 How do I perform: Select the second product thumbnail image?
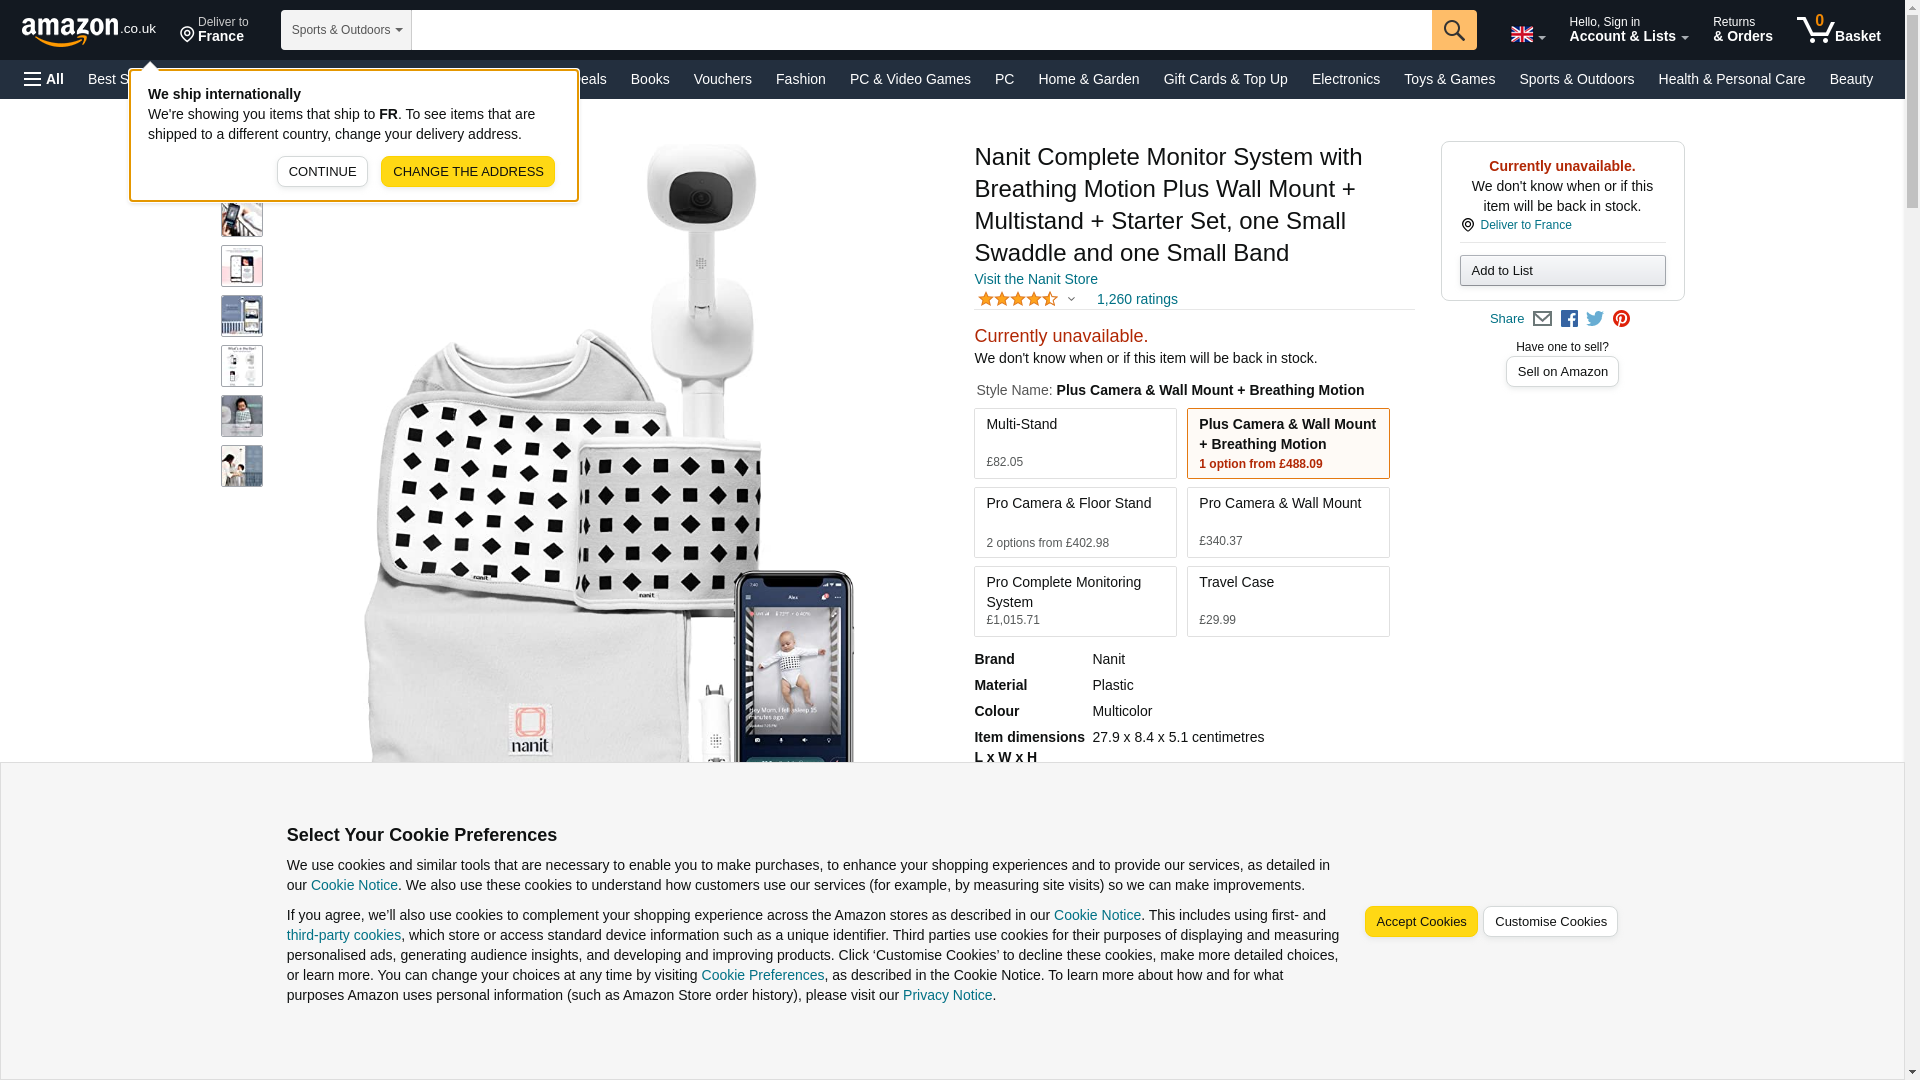coord(241,216)
